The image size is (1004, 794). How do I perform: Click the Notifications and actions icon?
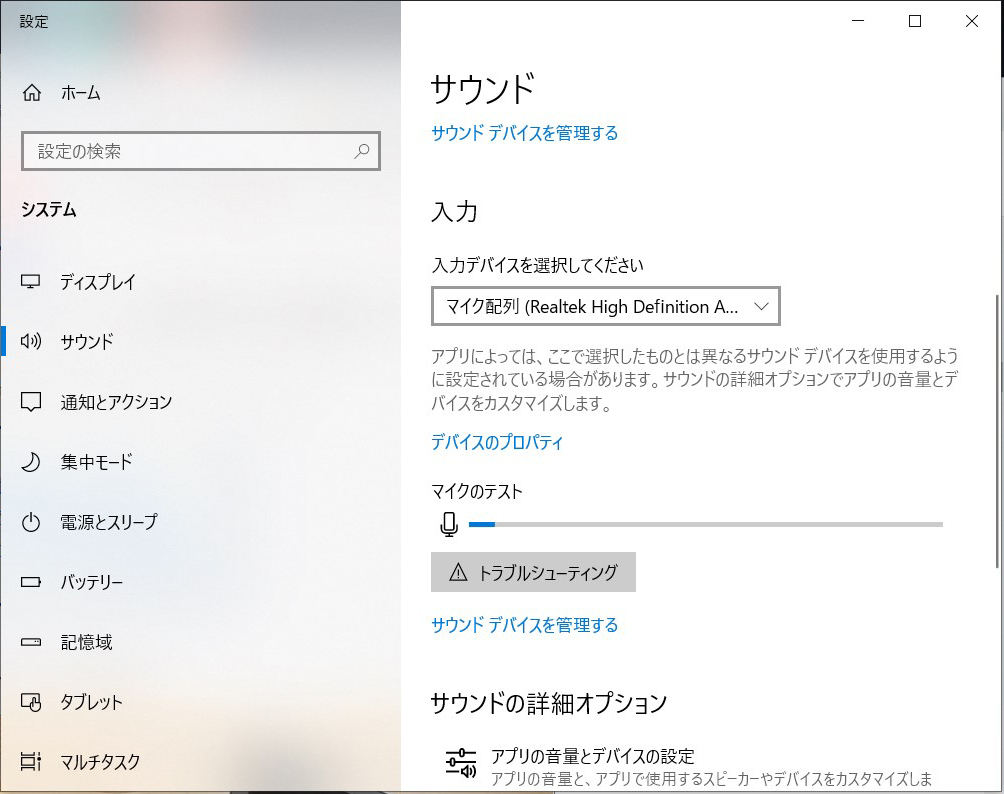32,402
